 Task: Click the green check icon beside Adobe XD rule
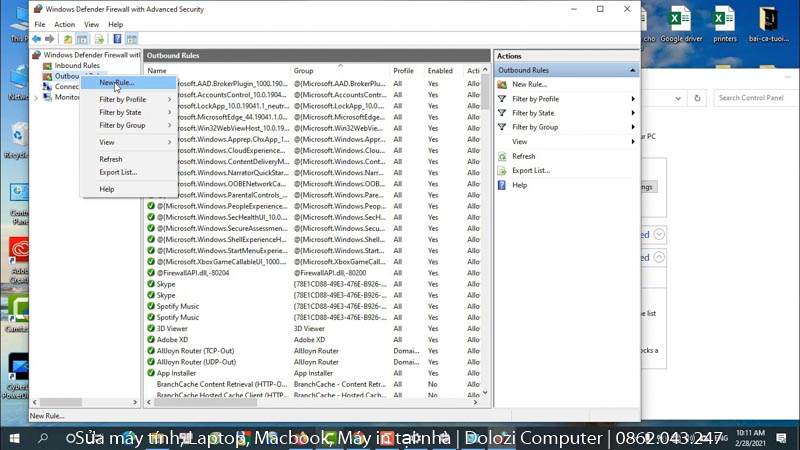point(151,339)
